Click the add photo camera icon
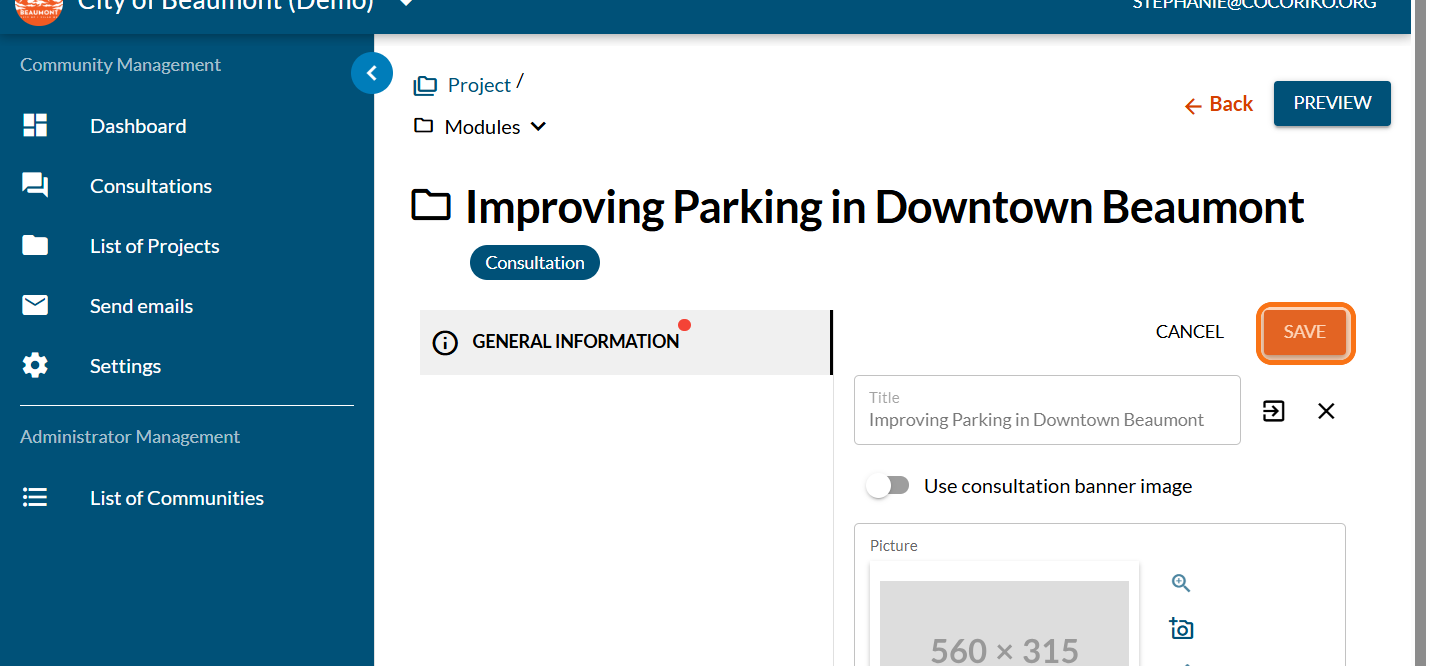The image size is (1430, 666). pos(1181,628)
